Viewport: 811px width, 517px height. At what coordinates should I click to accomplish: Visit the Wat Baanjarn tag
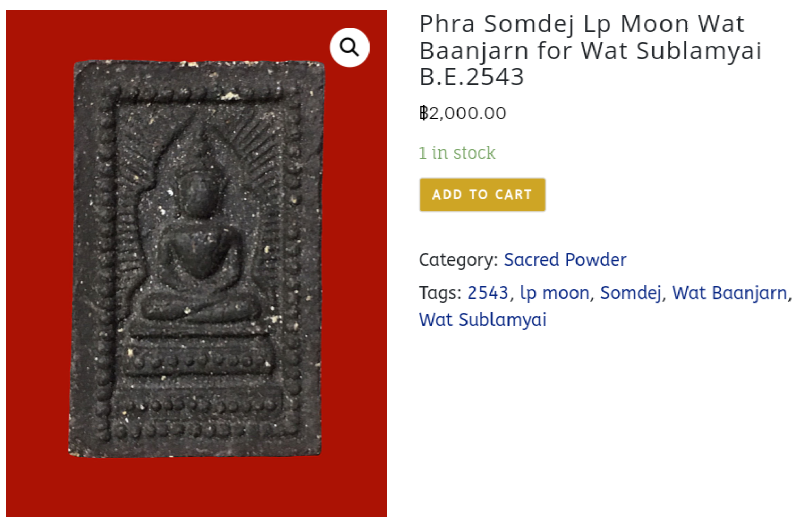[729, 293]
